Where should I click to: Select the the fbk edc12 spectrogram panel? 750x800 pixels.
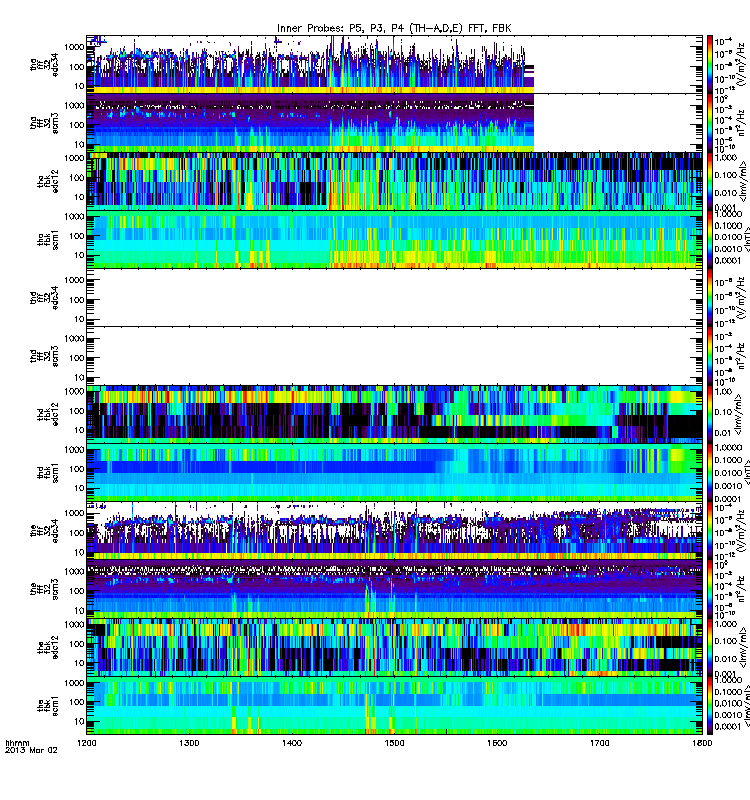tap(394, 647)
